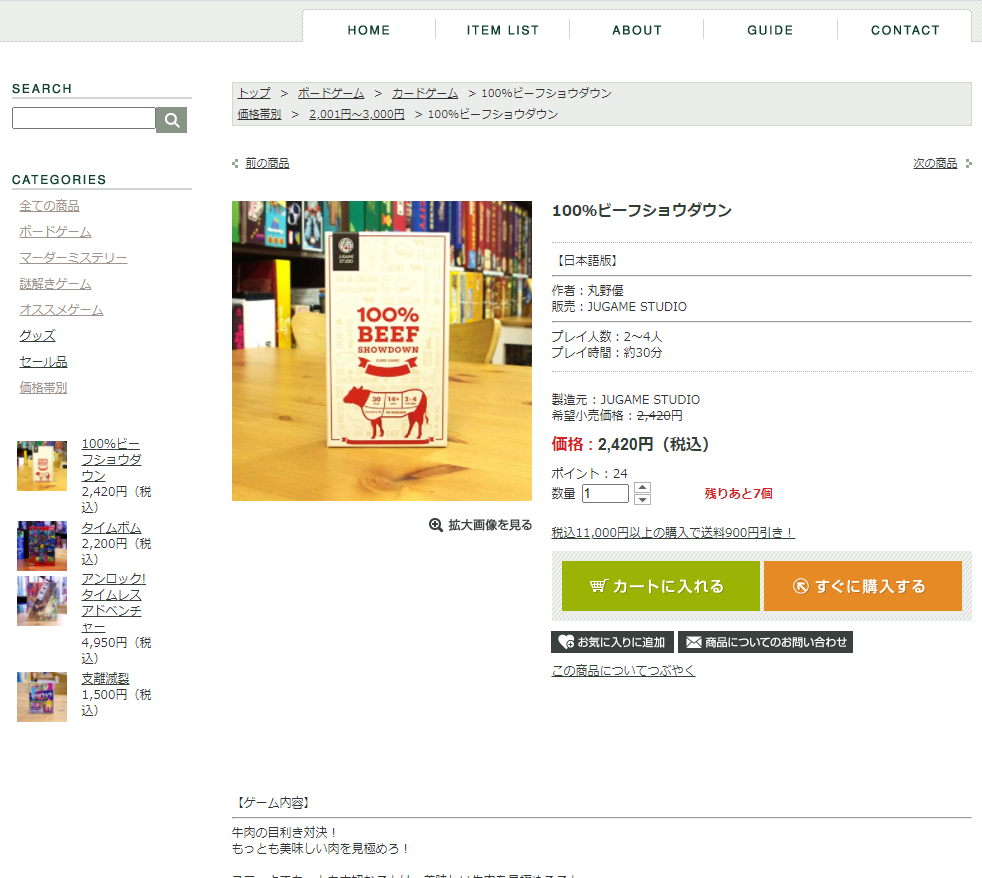Open the shipping discount 税込11,000円以上 link
982x878 pixels.
tap(673, 532)
